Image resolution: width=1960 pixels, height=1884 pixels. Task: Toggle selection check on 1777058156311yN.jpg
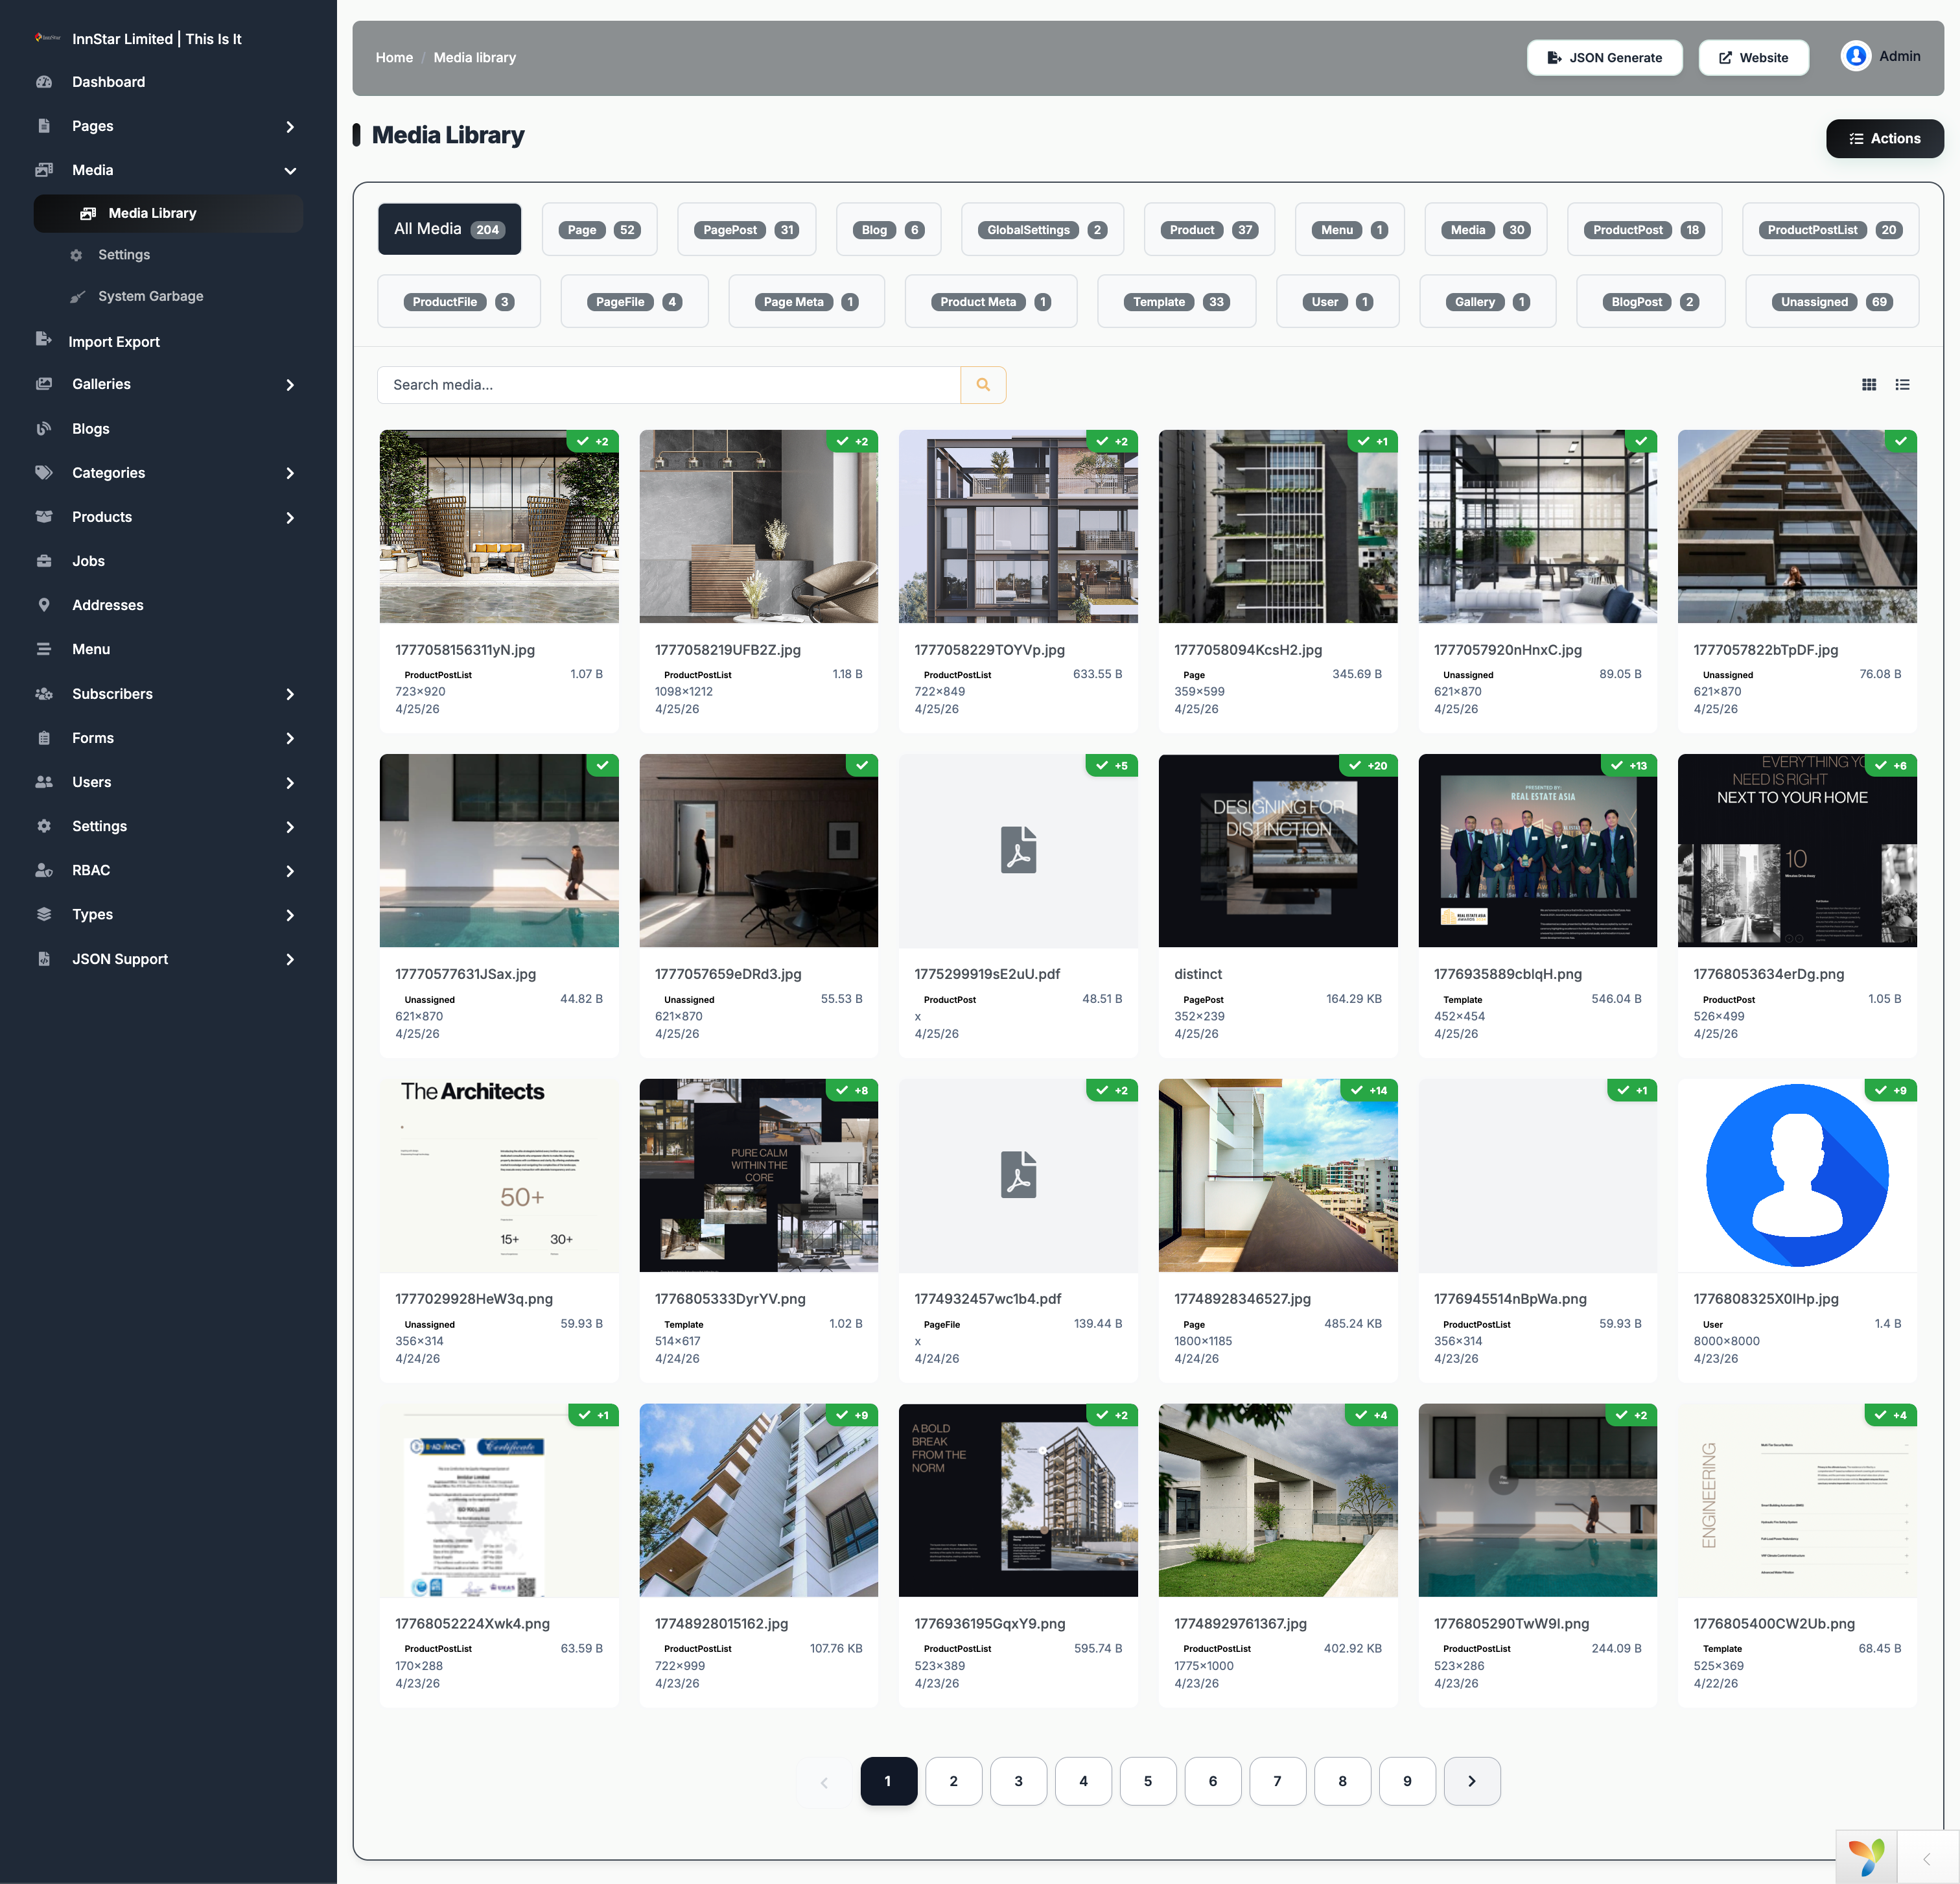tap(592, 441)
